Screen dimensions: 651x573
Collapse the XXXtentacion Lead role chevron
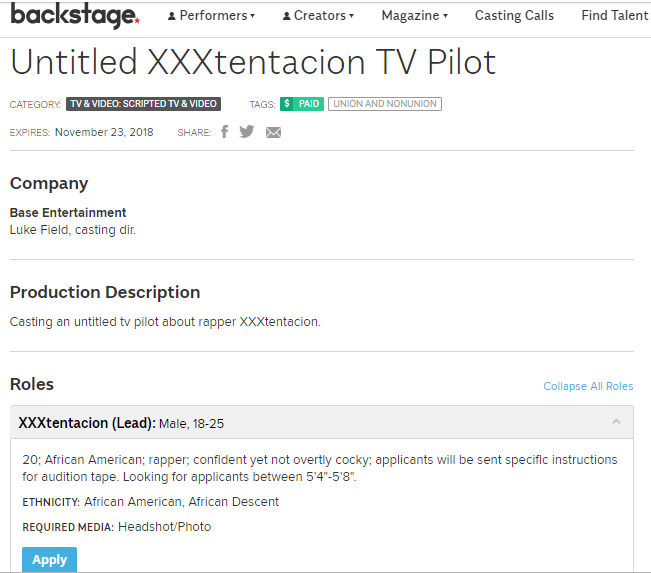click(616, 422)
